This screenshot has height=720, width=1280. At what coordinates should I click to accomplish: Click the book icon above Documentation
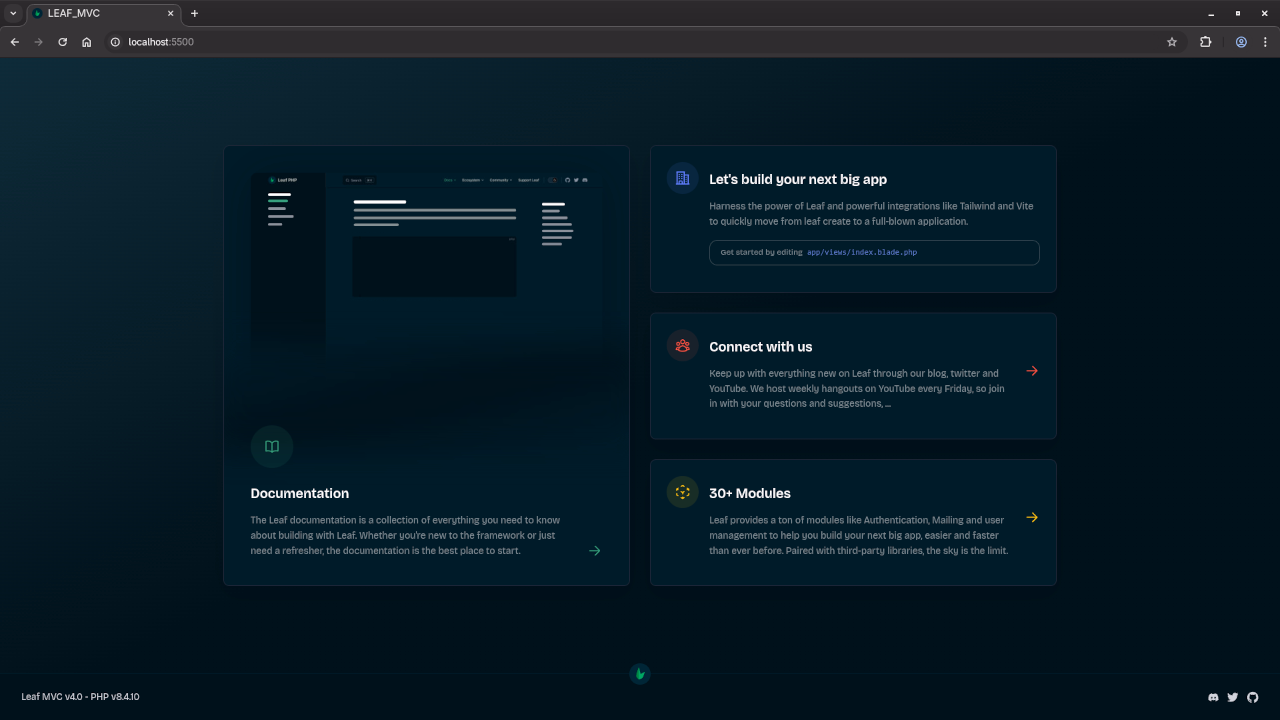click(272, 447)
